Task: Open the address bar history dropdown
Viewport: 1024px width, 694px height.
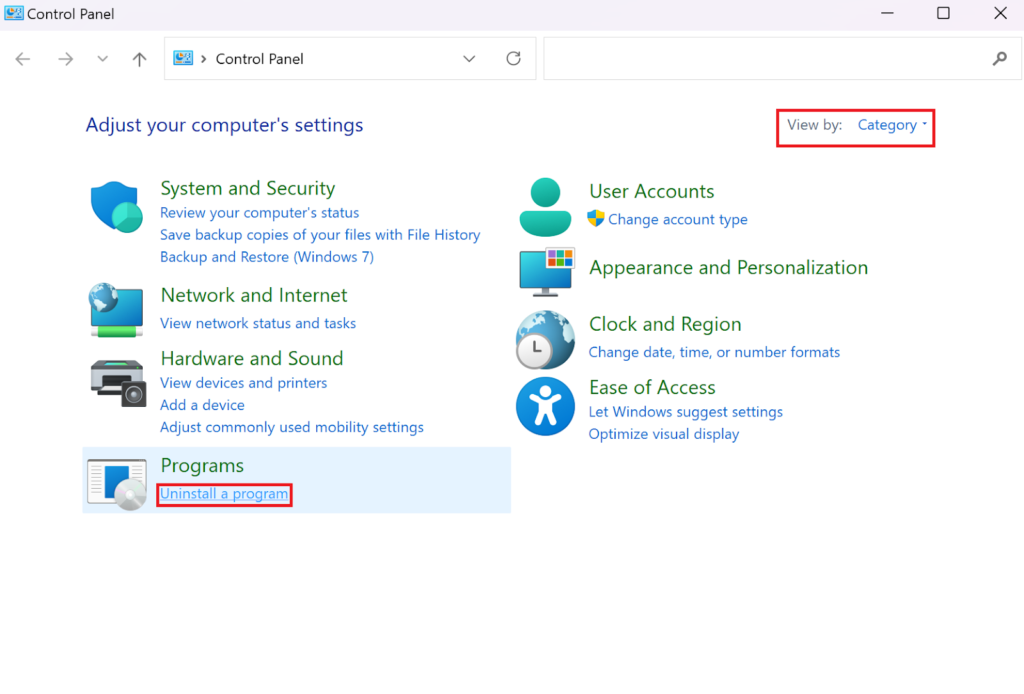Action: (x=469, y=58)
